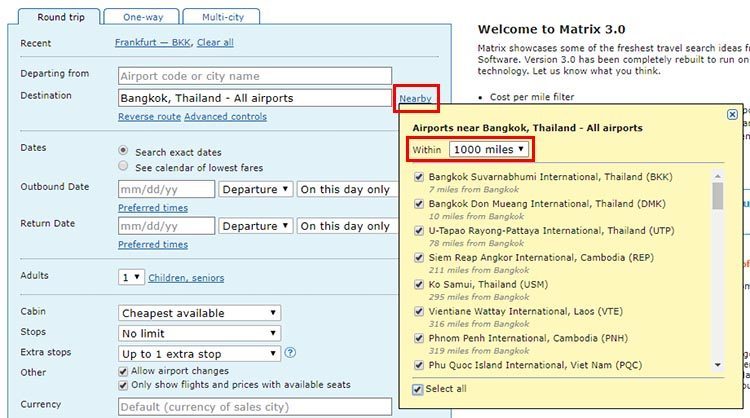Uncheck Siem Reap Angkor International (REP)
750x418 pixels.
(419, 257)
